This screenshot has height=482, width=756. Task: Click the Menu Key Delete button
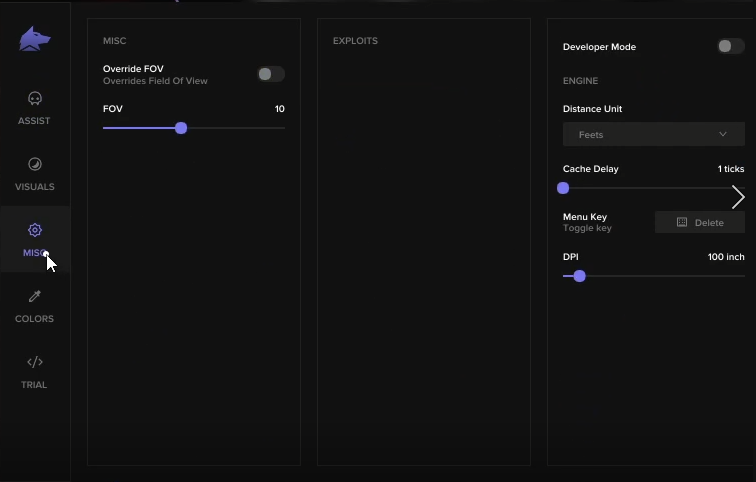[x=700, y=222]
